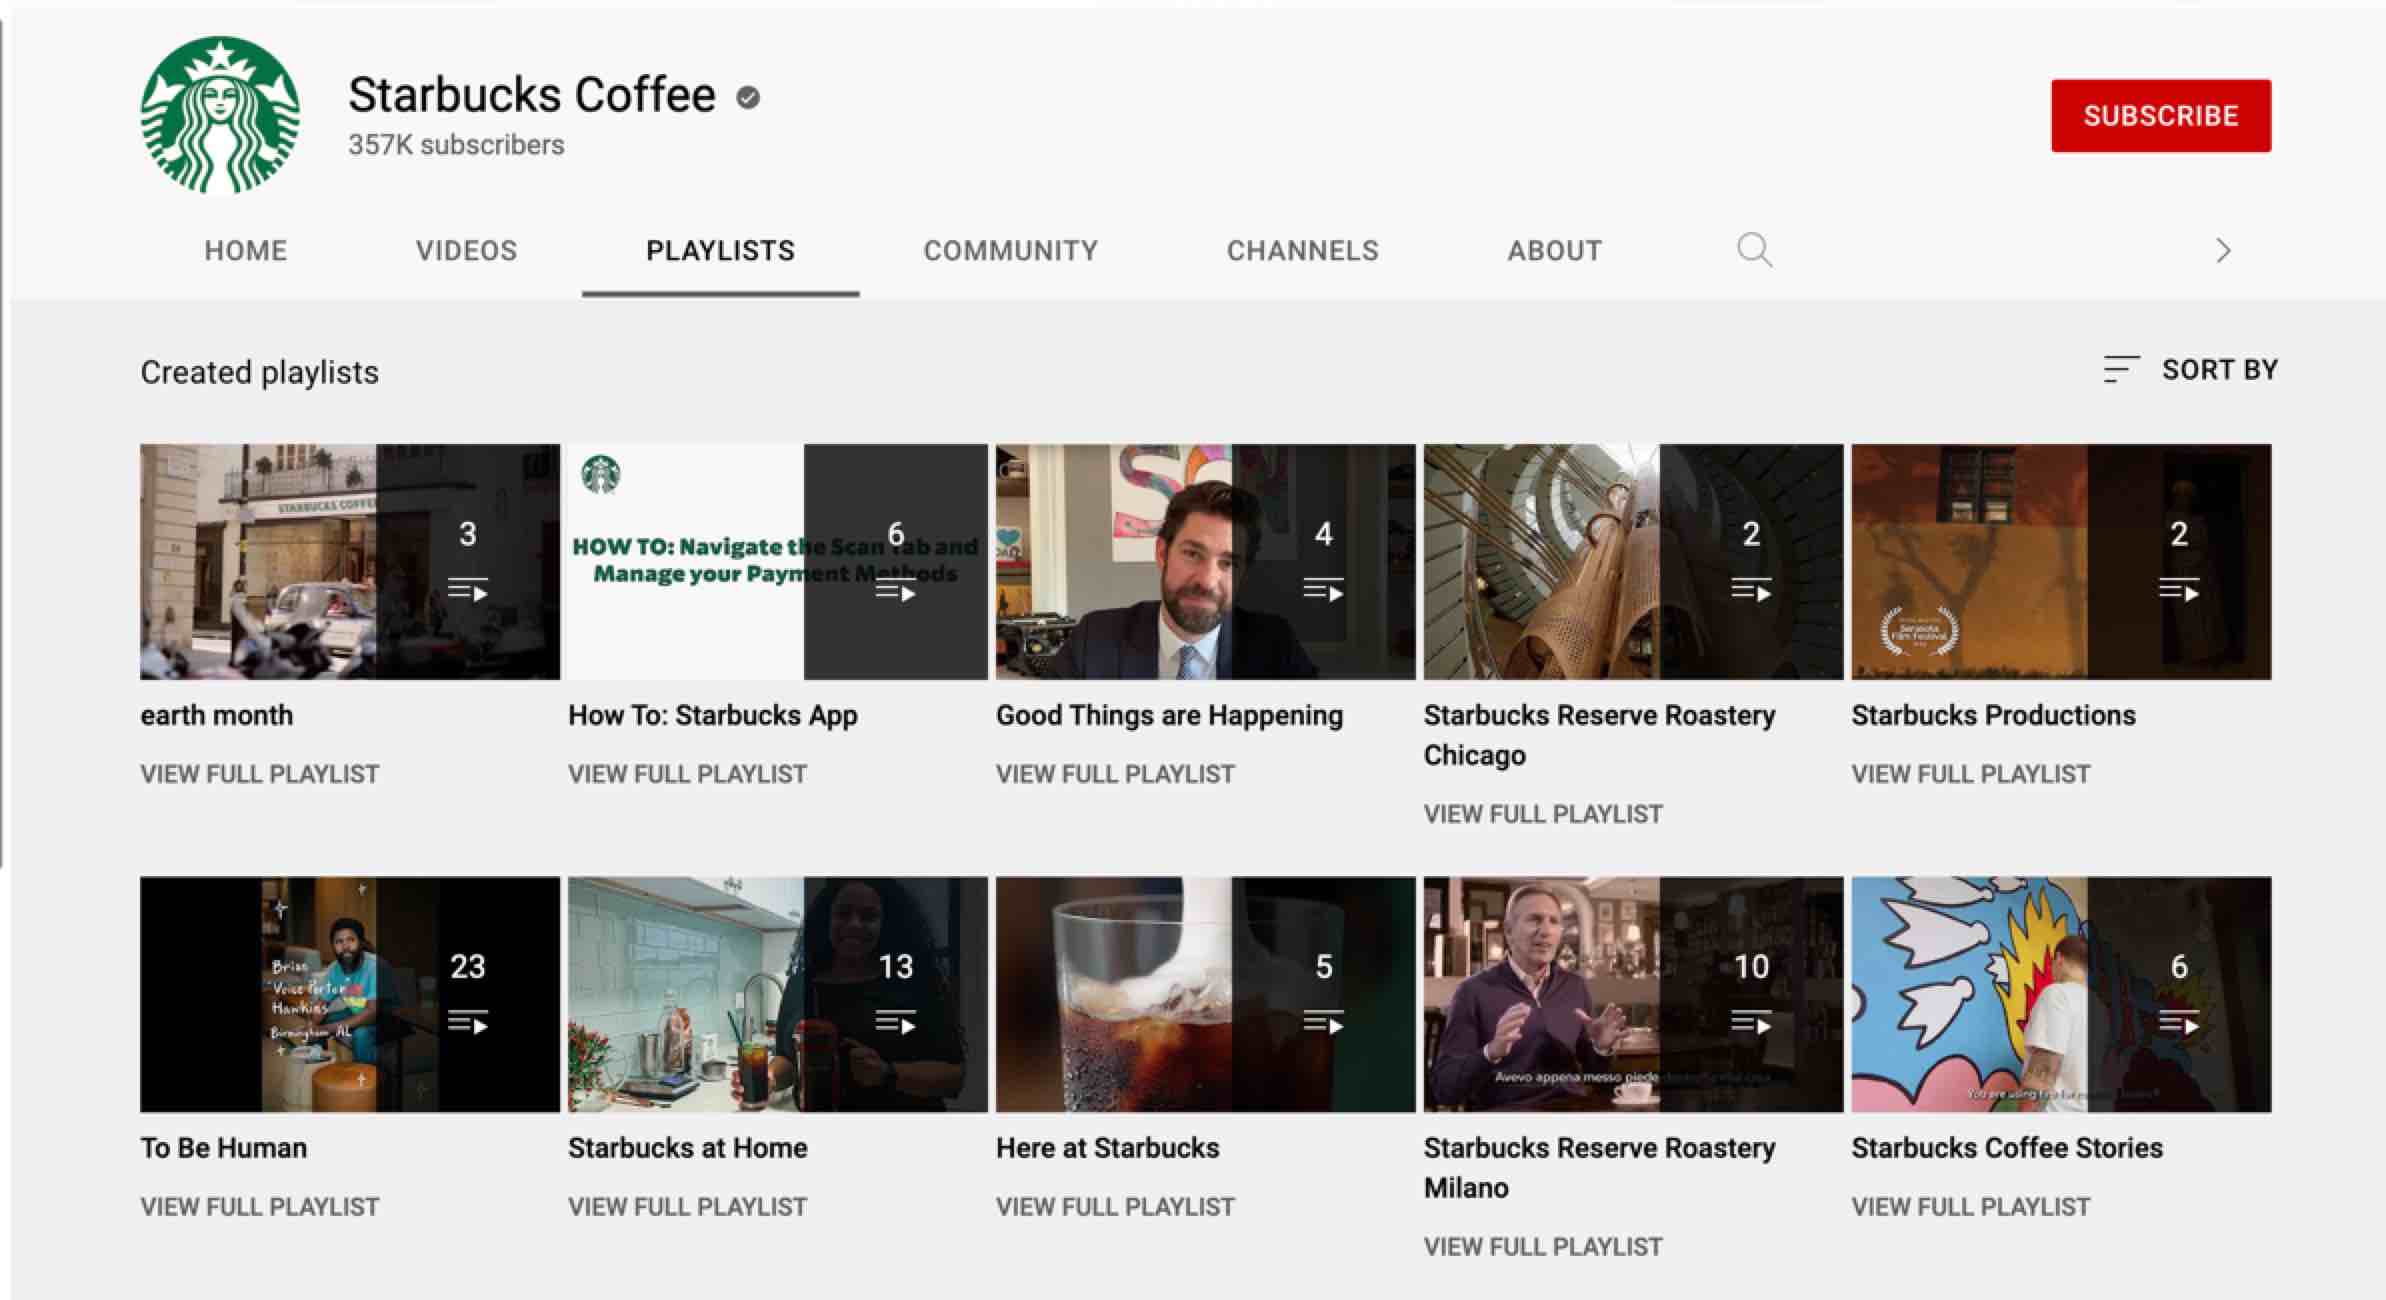
Task: Click playlist queue icon on Reserve Roastery Chicago thumbnail
Action: [1751, 590]
